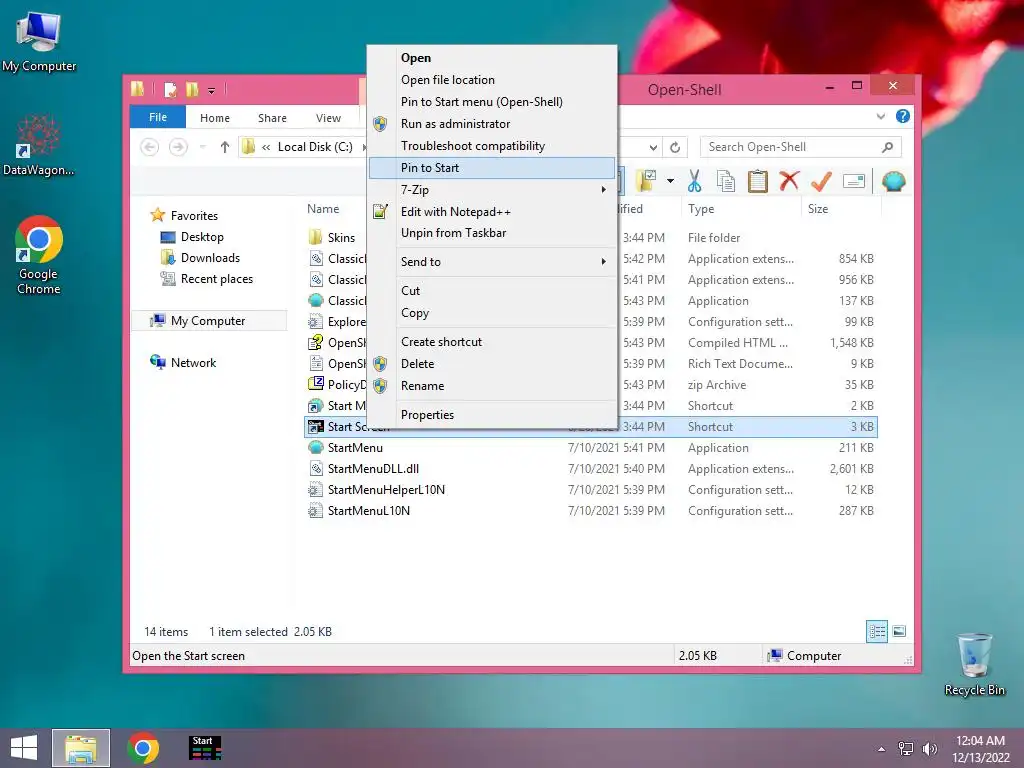The width and height of the screenshot is (1024, 768).
Task: Select Create shortcut
Action: pos(491,342)
